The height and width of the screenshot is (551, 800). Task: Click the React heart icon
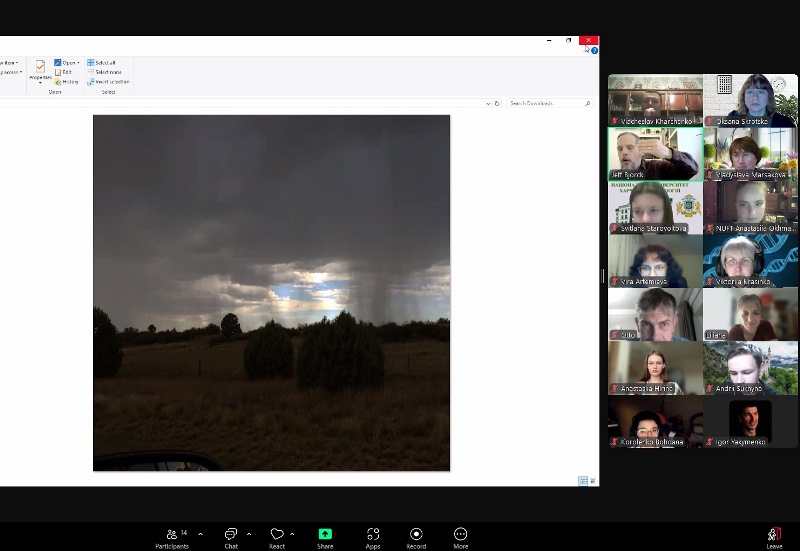click(x=277, y=534)
